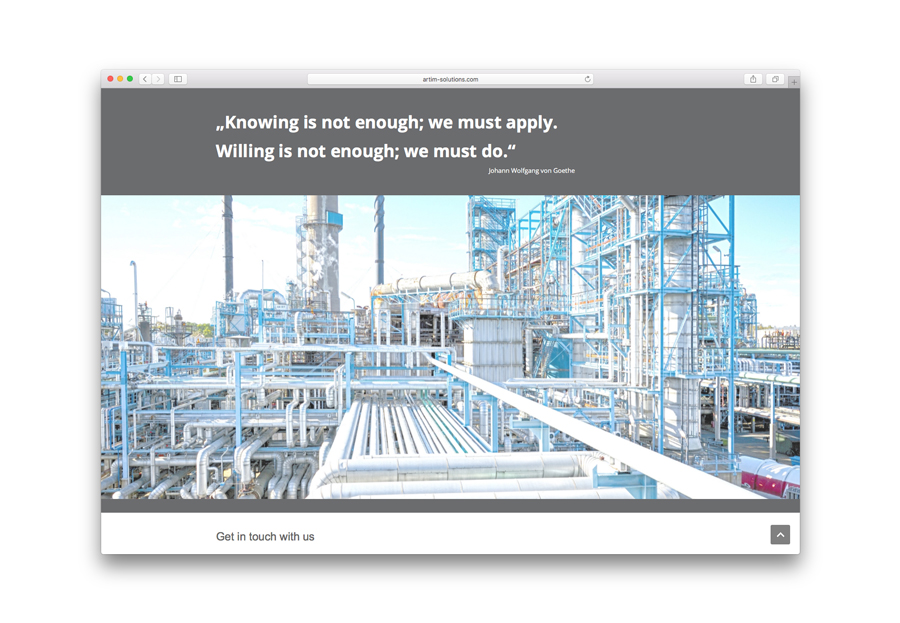Click the "Get in touch with us" heading
This screenshot has height=623, width=900.
coord(265,537)
